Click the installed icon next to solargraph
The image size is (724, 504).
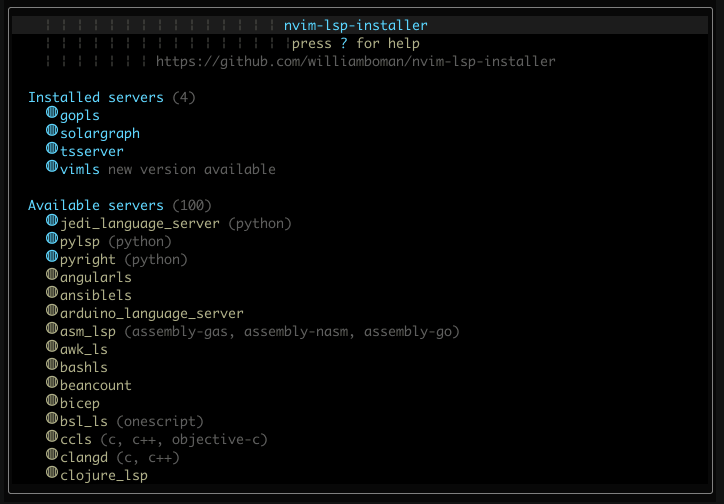pyautogui.click(x=52, y=132)
